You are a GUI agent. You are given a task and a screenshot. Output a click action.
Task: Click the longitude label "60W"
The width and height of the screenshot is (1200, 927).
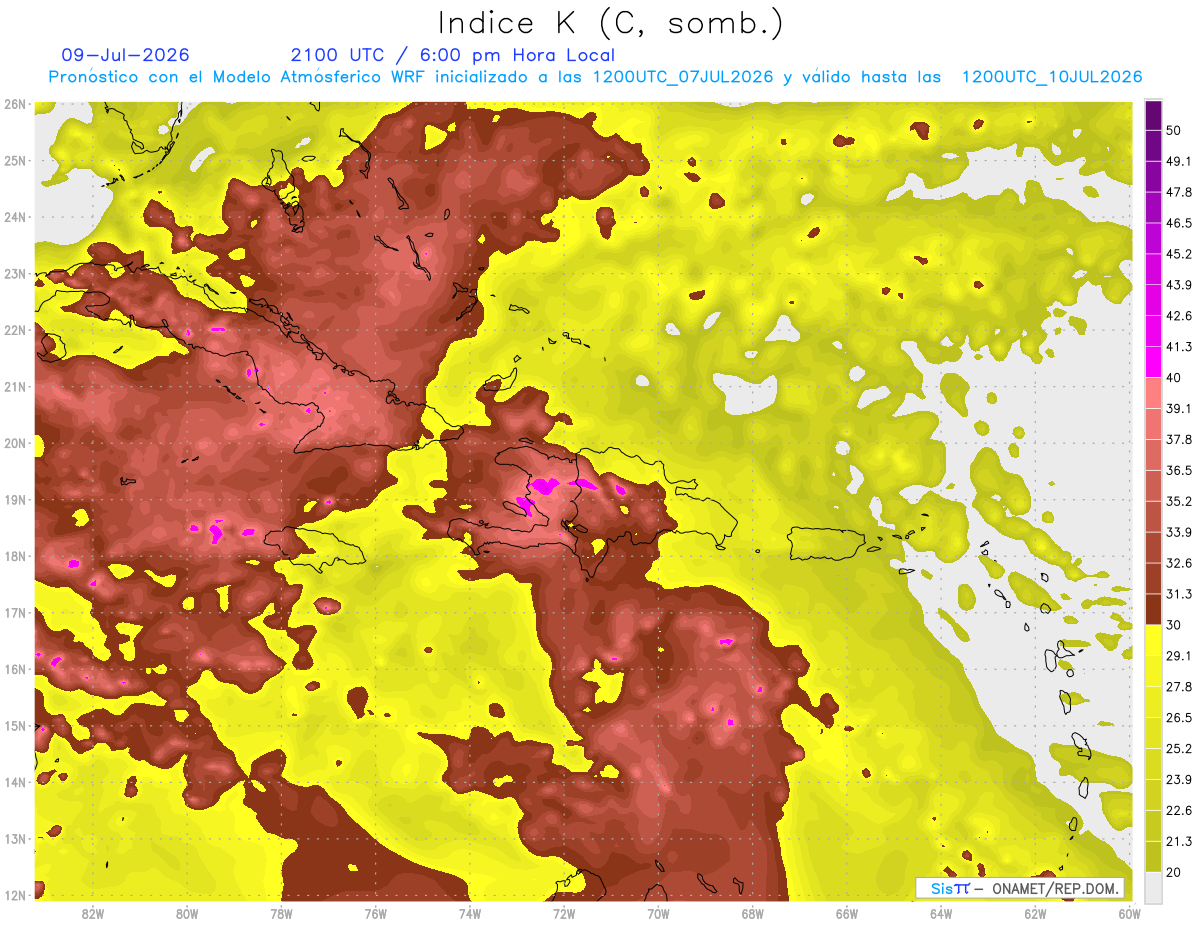click(x=1130, y=913)
